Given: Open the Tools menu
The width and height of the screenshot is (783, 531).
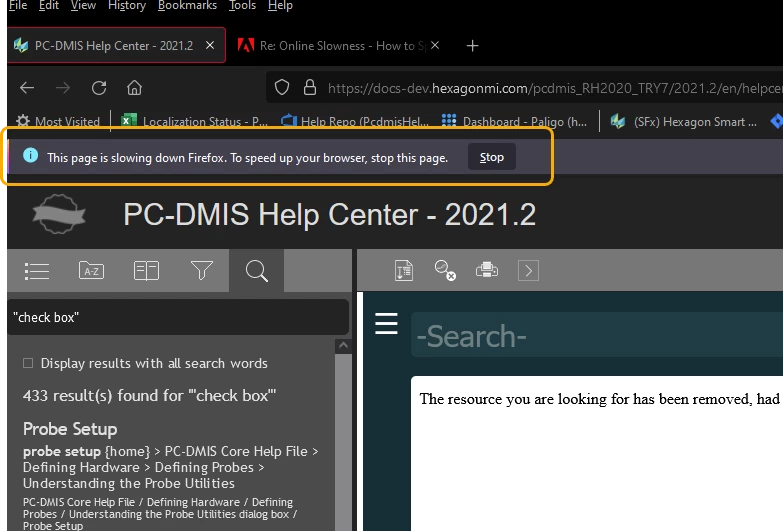Looking at the screenshot, I should [x=242, y=5].
